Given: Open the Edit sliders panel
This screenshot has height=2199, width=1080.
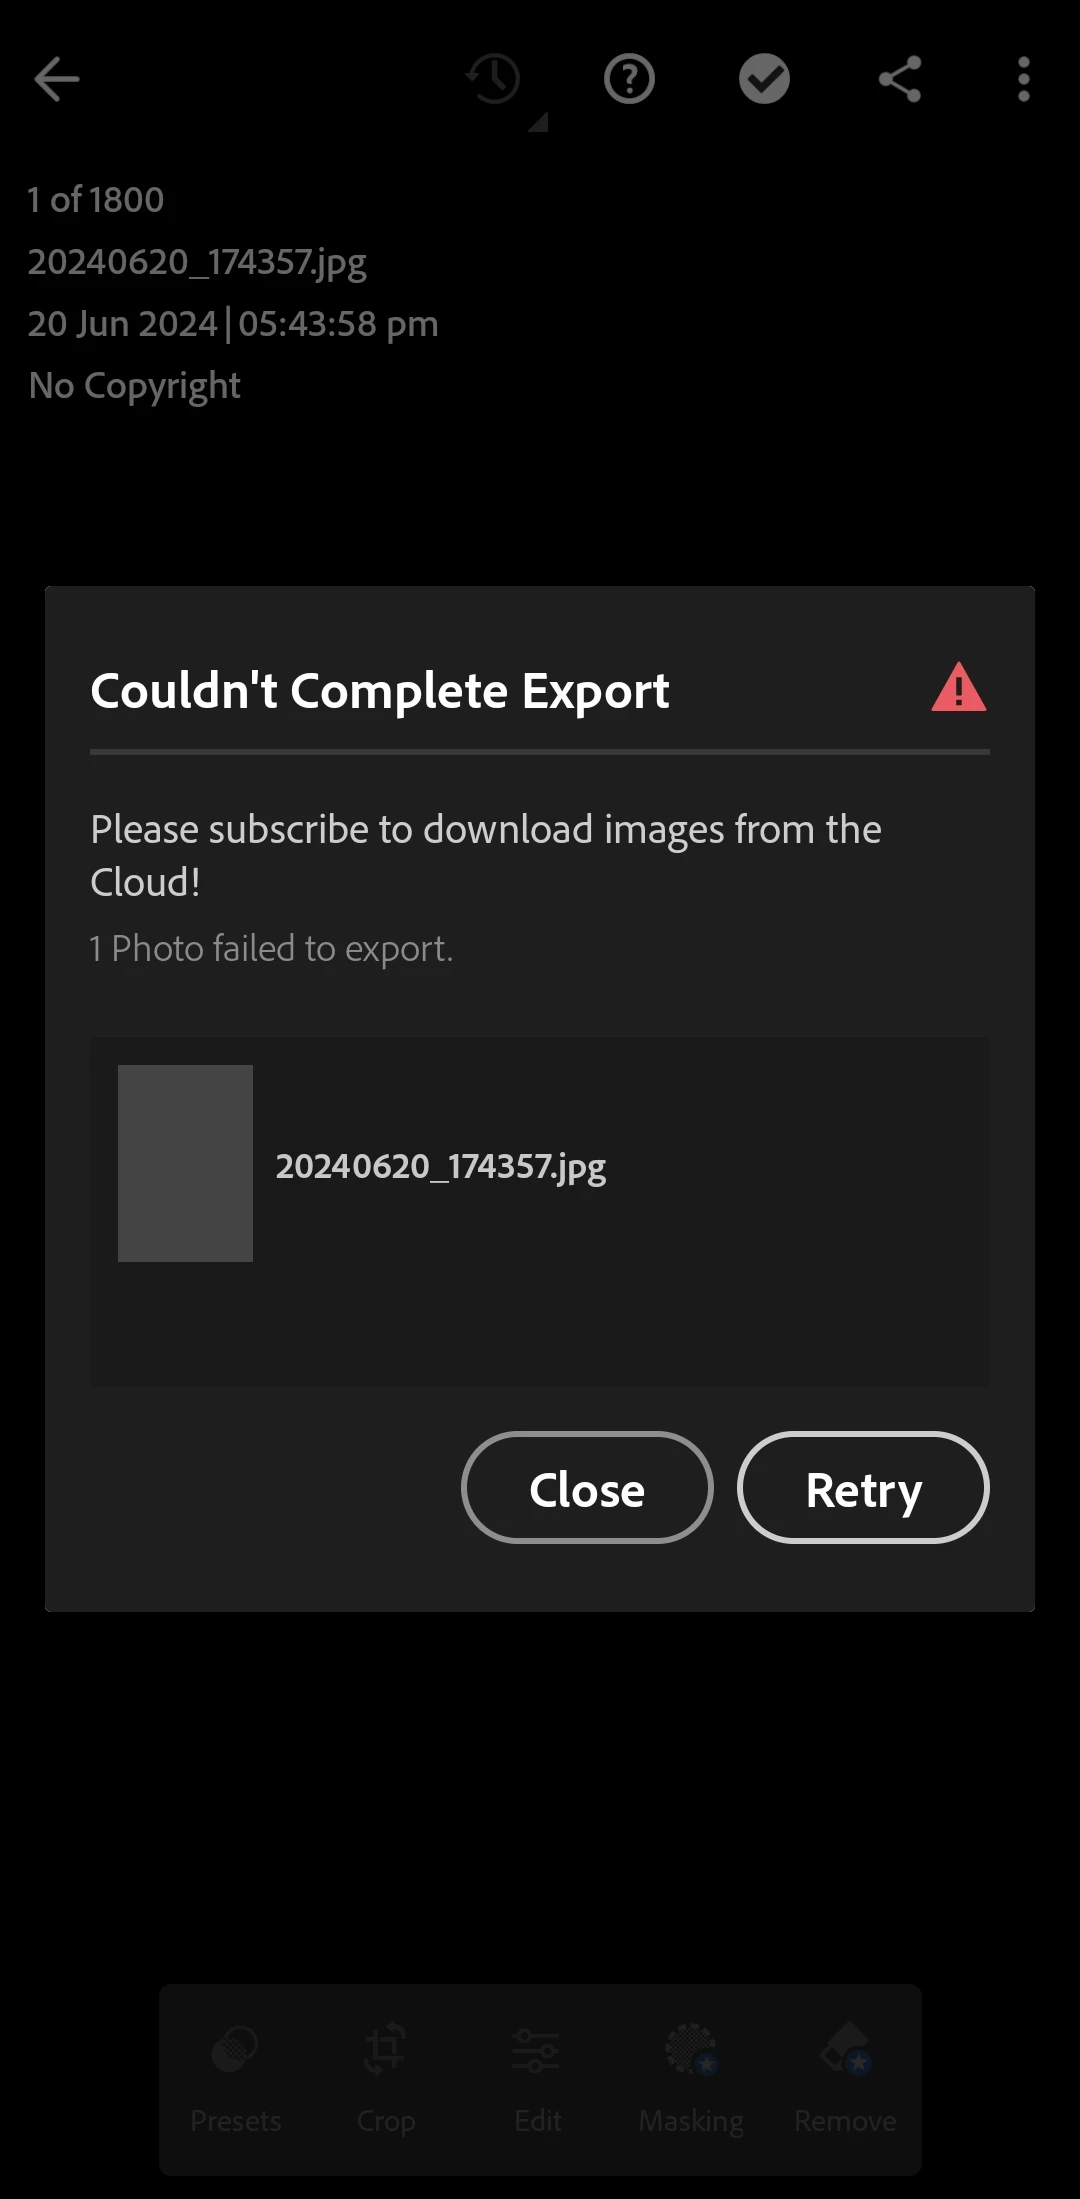Looking at the screenshot, I should [x=537, y=2078].
